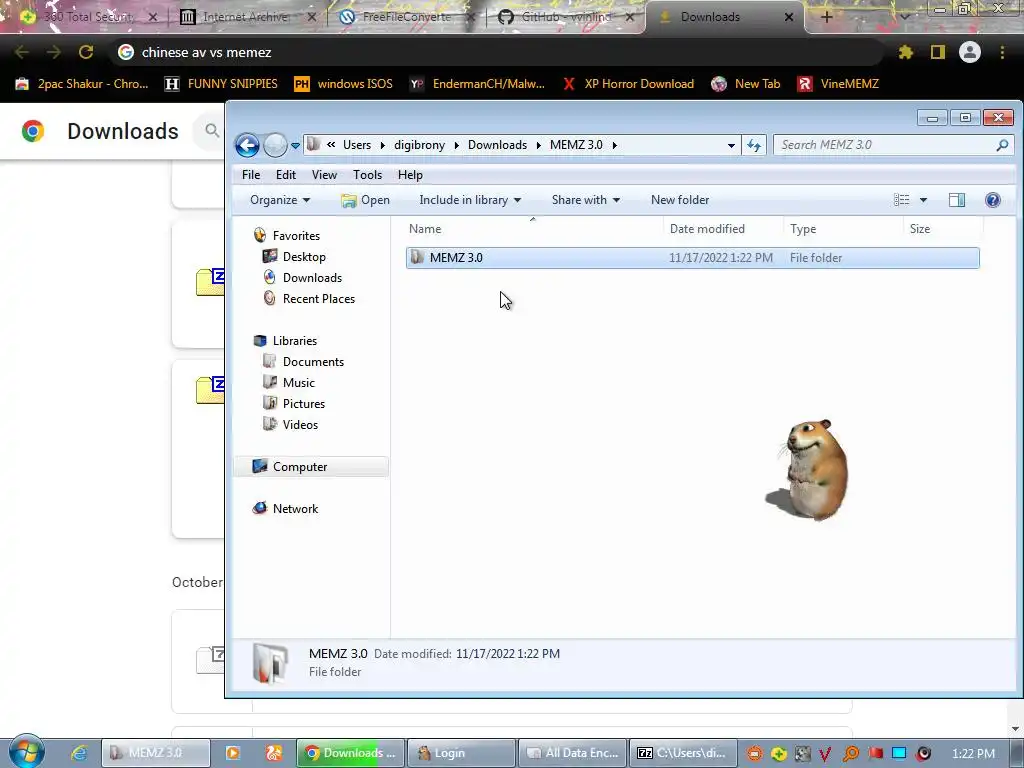Expand the address bar history dropdown
This screenshot has width=1024, height=768.
(x=731, y=145)
